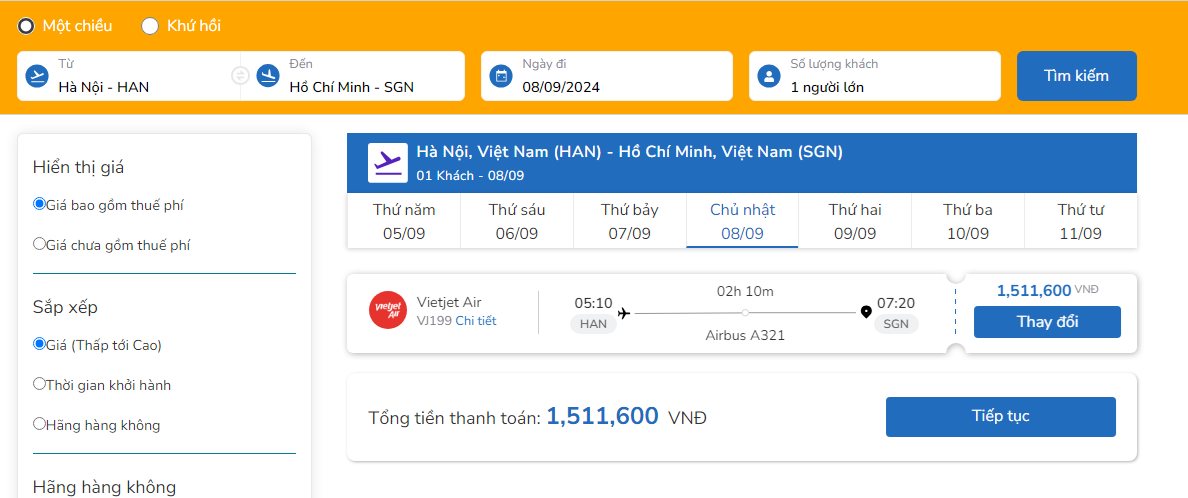Sort flights by Hãng hàng không
This screenshot has width=1188, height=498.
coord(40,424)
